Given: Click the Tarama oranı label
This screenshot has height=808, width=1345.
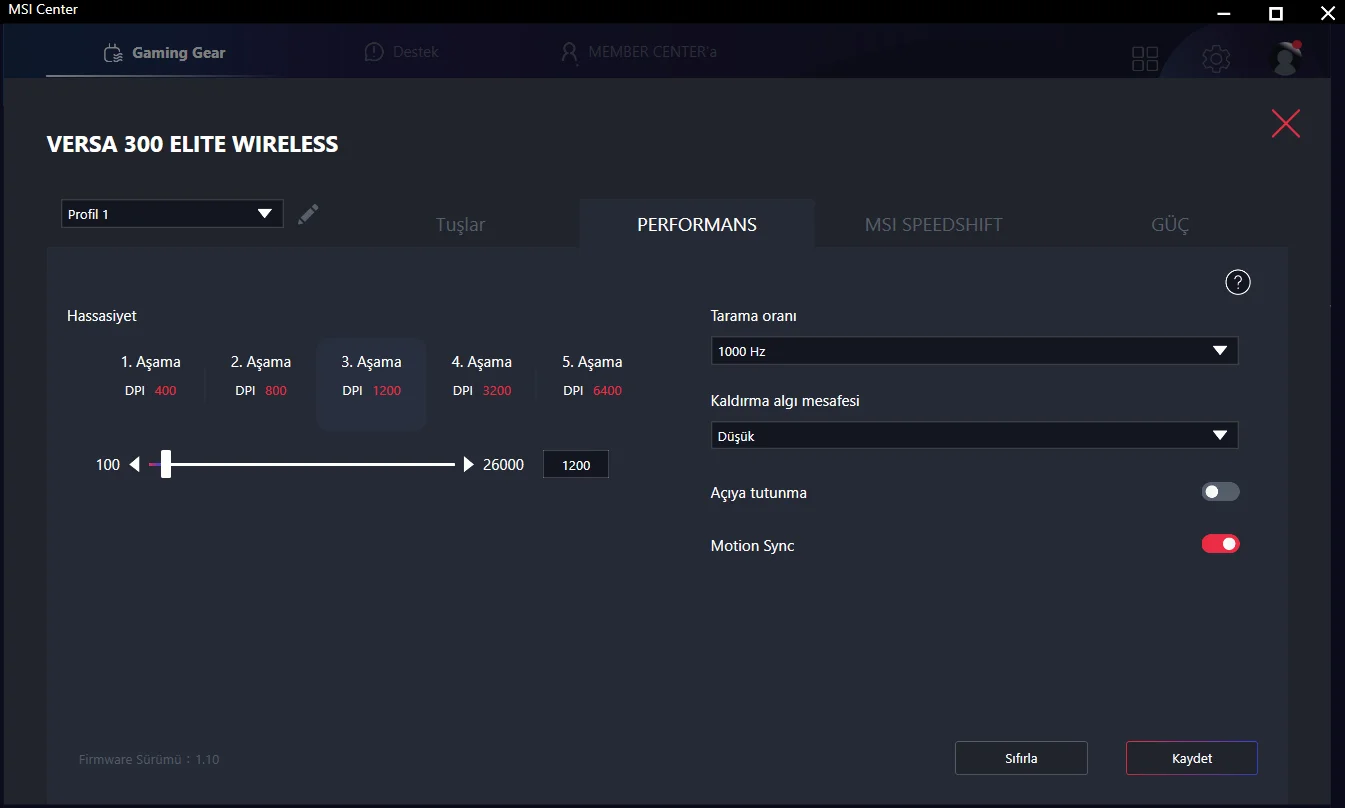Looking at the screenshot, I should click(753, 316).
